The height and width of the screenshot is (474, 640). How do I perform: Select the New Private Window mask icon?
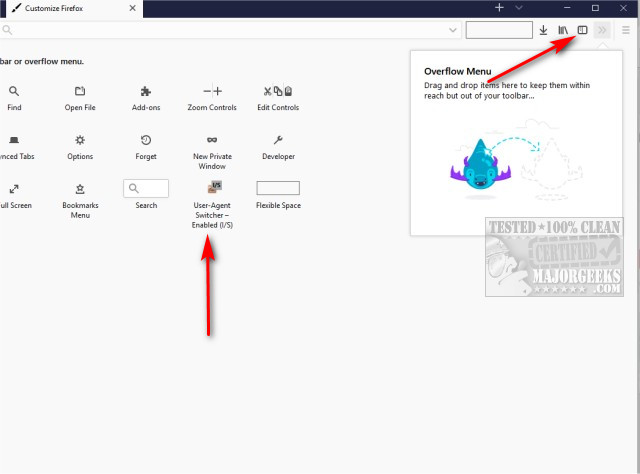pos(212,140)
